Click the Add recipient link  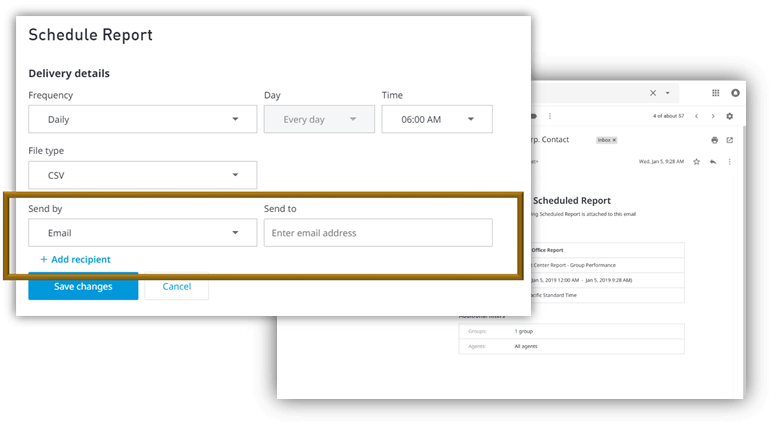tap(75, 259)
